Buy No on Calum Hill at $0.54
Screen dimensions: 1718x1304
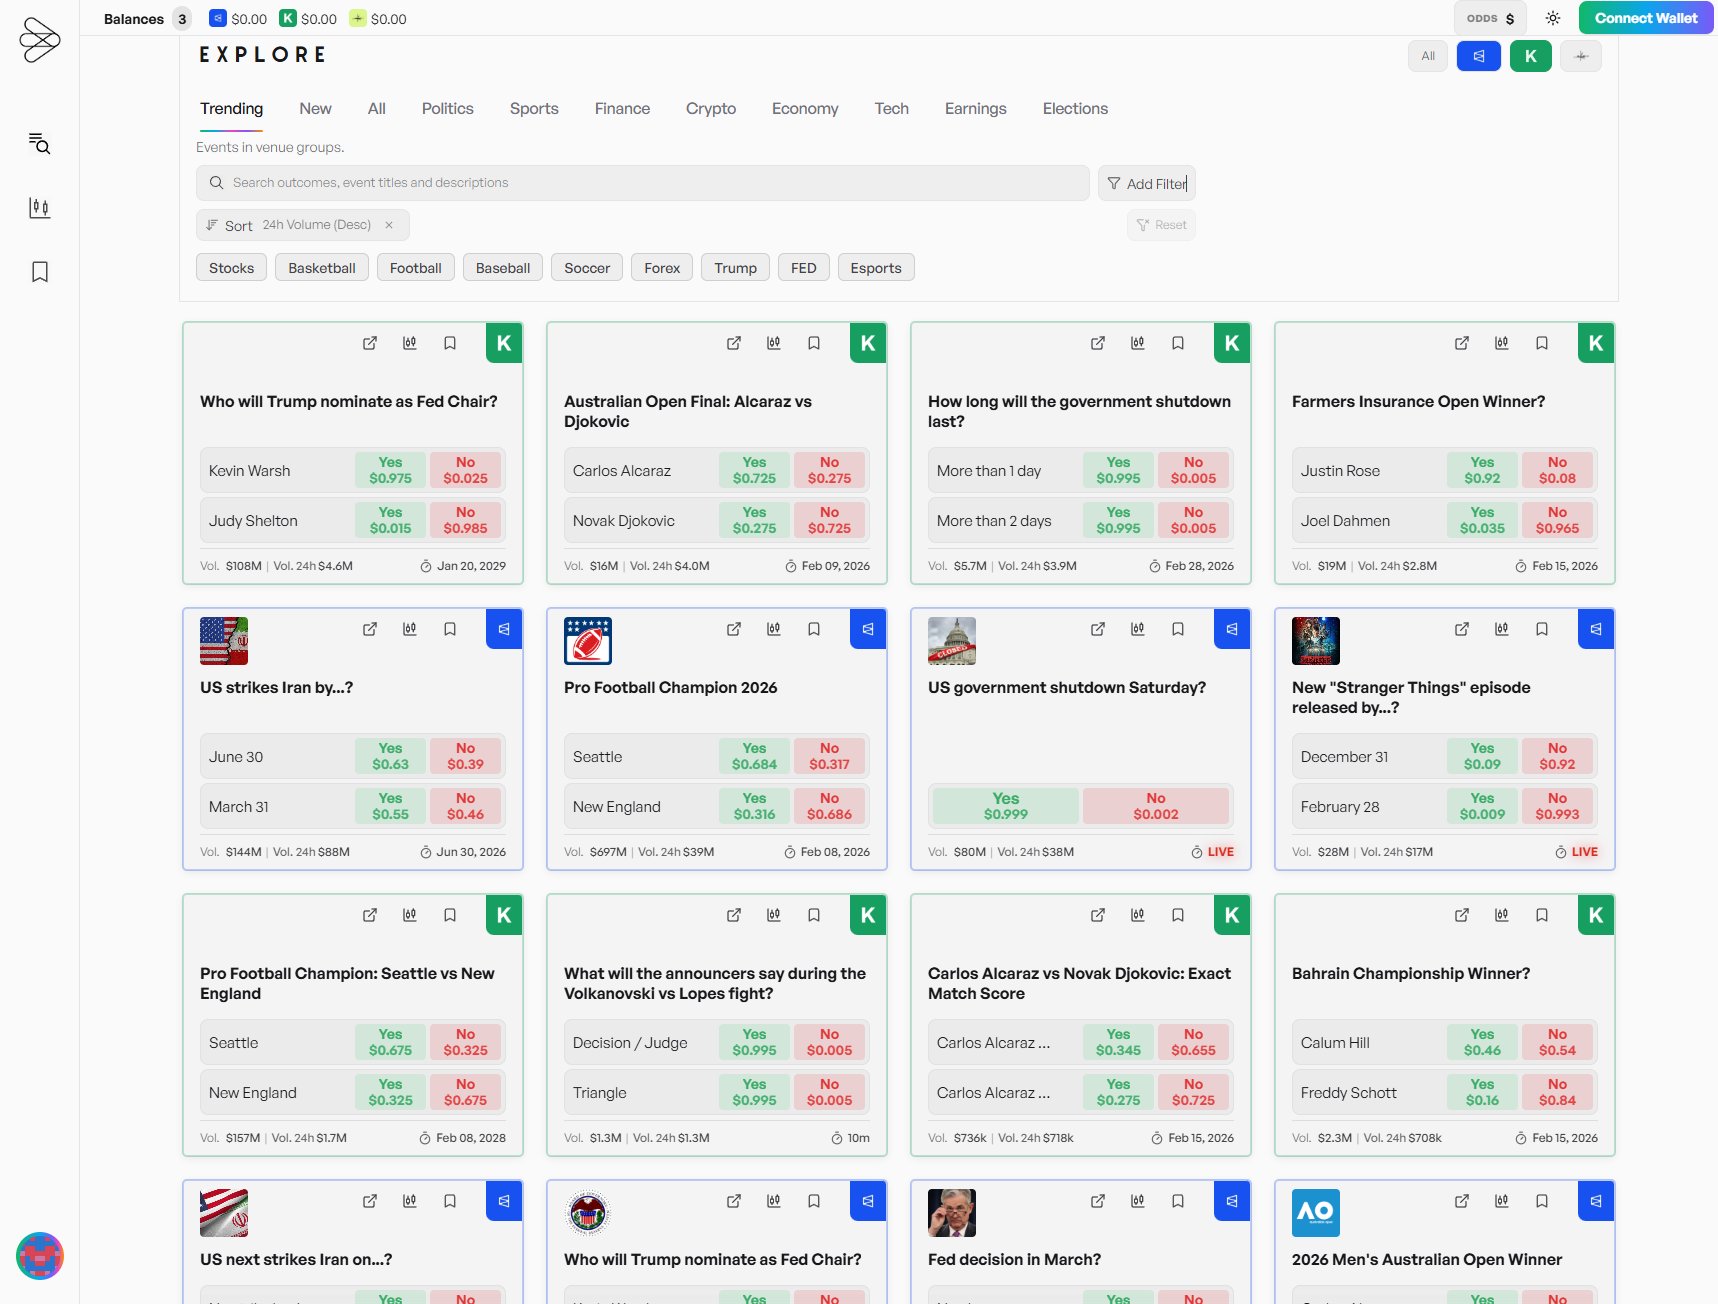pyautogui.click(x=1557, y=1042)
